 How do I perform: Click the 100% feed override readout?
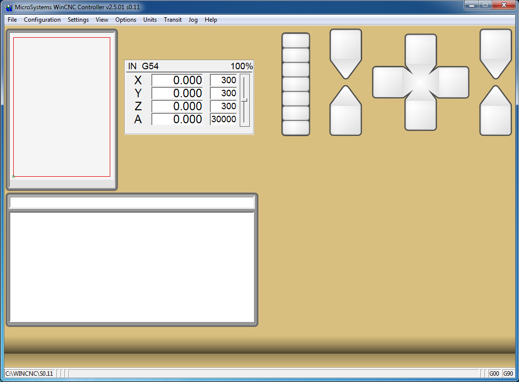pos(242,66)
